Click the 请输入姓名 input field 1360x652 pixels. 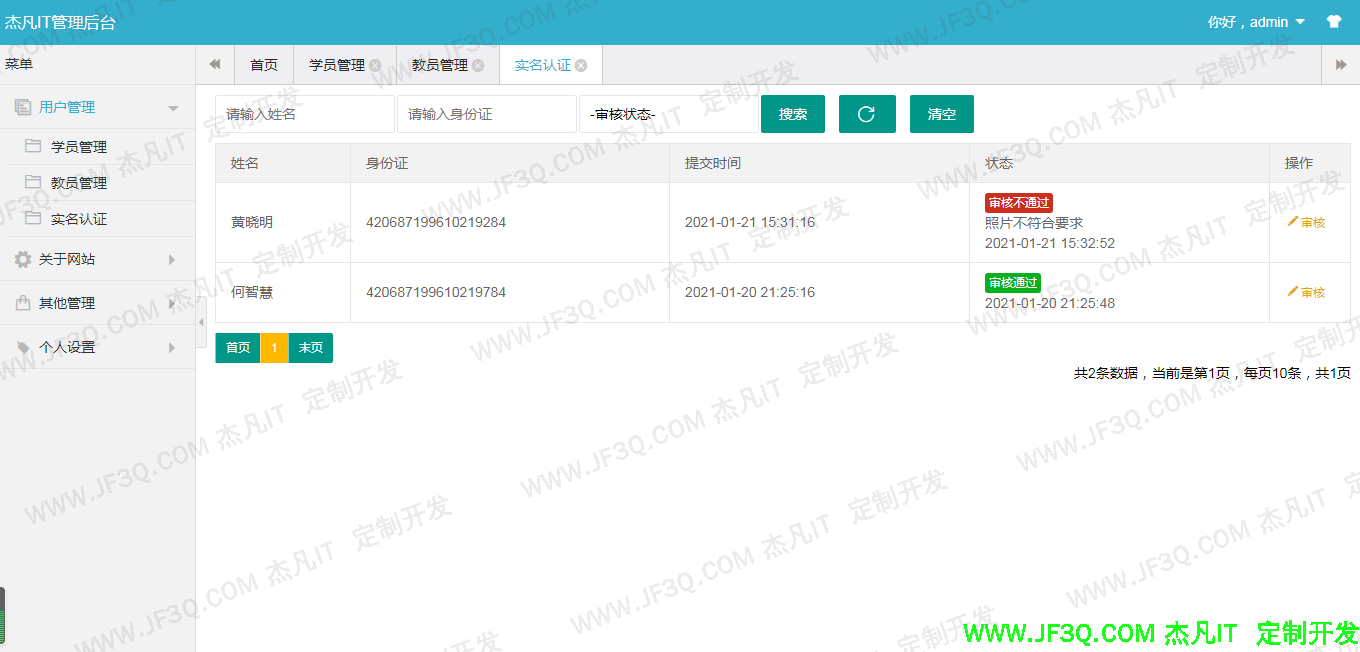click(305, 114)
